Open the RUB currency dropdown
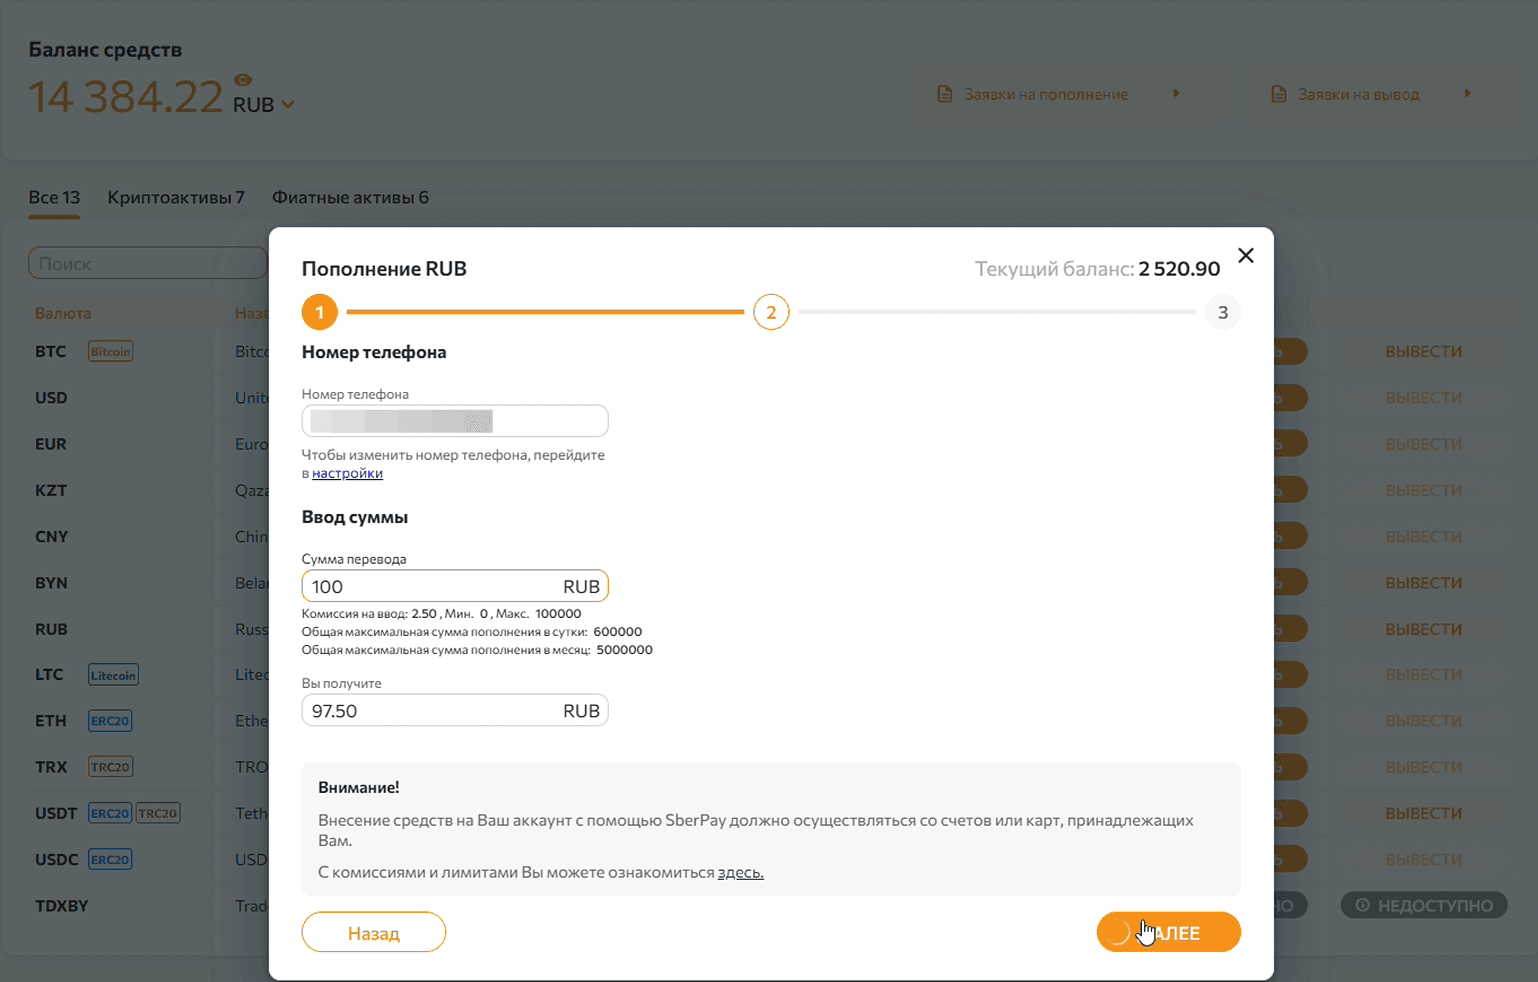Image resolution: width=1538 pixels, height=982 pixels. point(287,105)
